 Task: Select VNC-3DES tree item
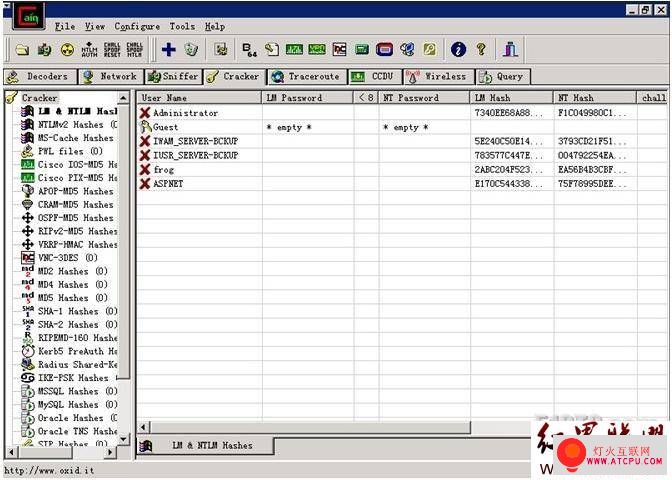click(x=60, y=258)
